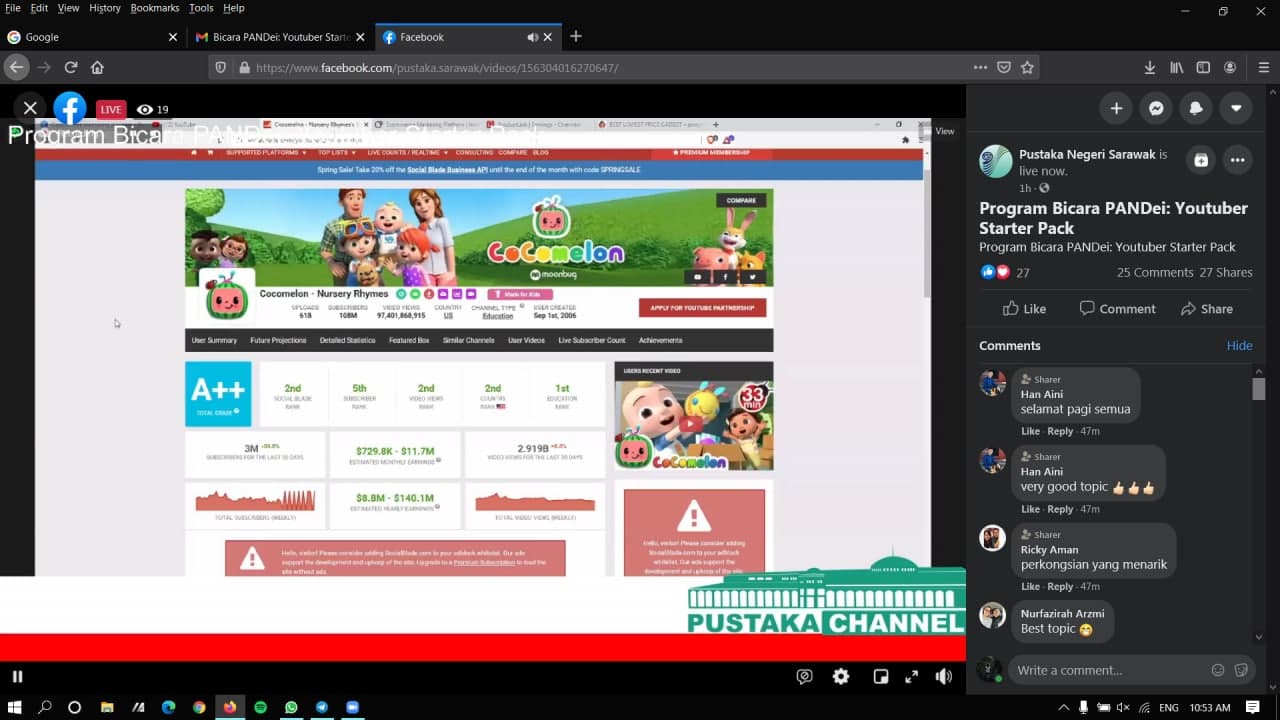Open Facebook Create plus button
1280x720 pixels.
[1116, 108]
